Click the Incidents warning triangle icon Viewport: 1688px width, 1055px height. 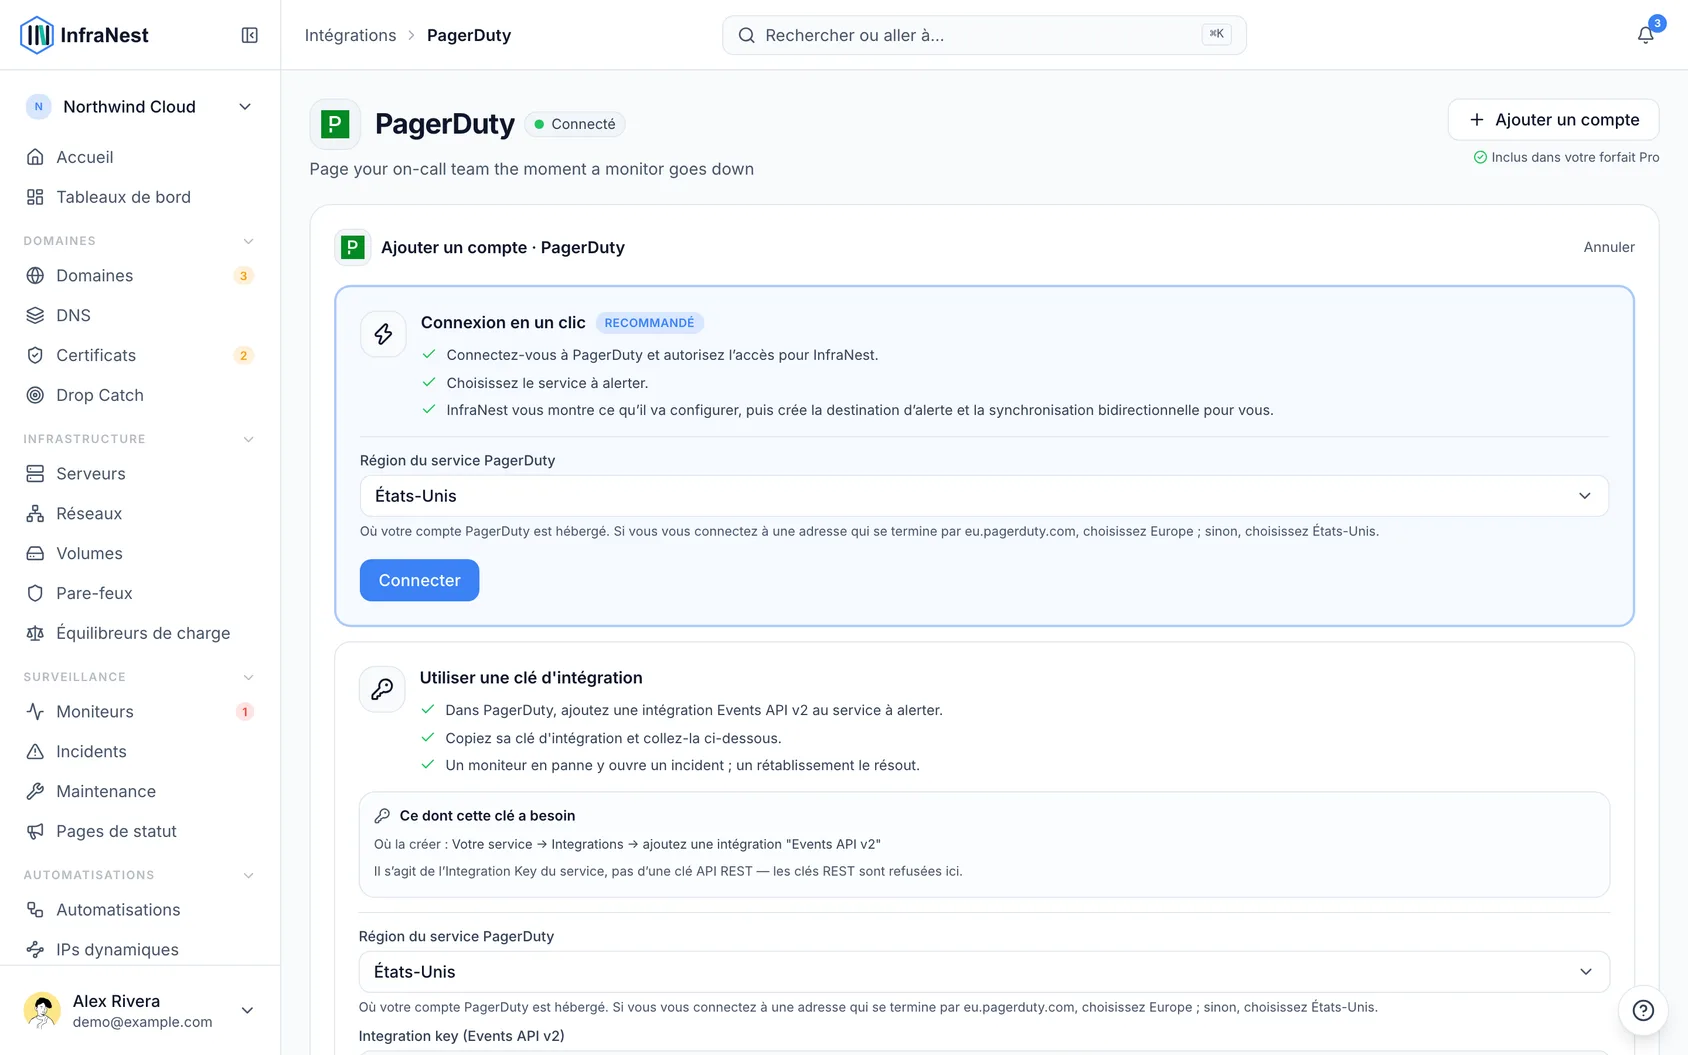pyautogui.click(x=35, y=751)
